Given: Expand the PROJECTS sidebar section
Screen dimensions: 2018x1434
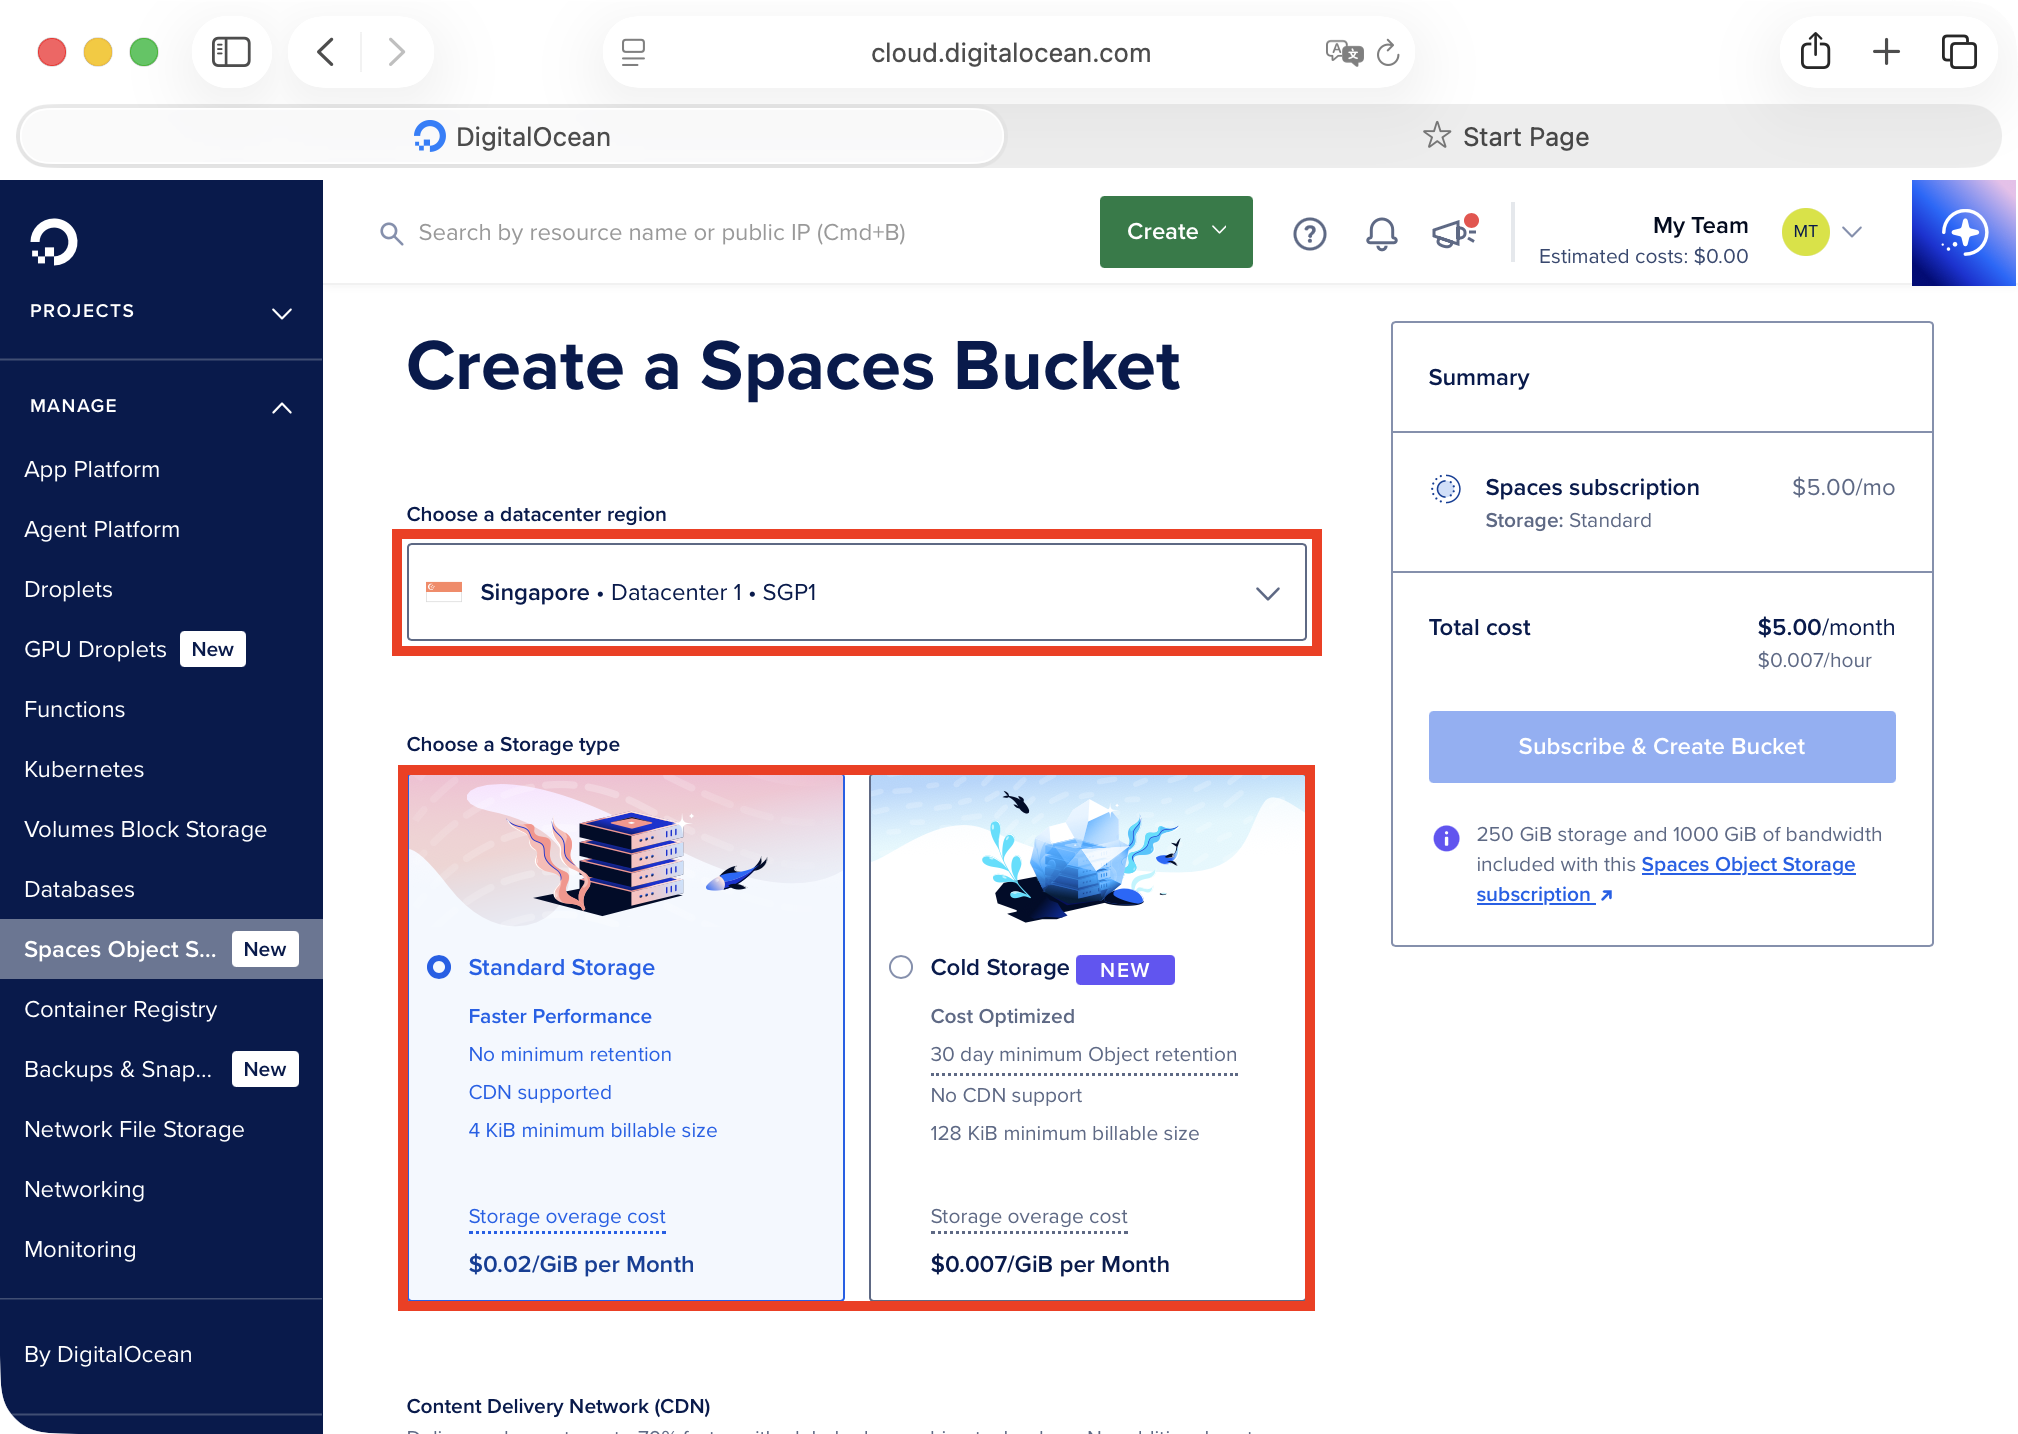Looking at the screenshot, I should 282,312.
